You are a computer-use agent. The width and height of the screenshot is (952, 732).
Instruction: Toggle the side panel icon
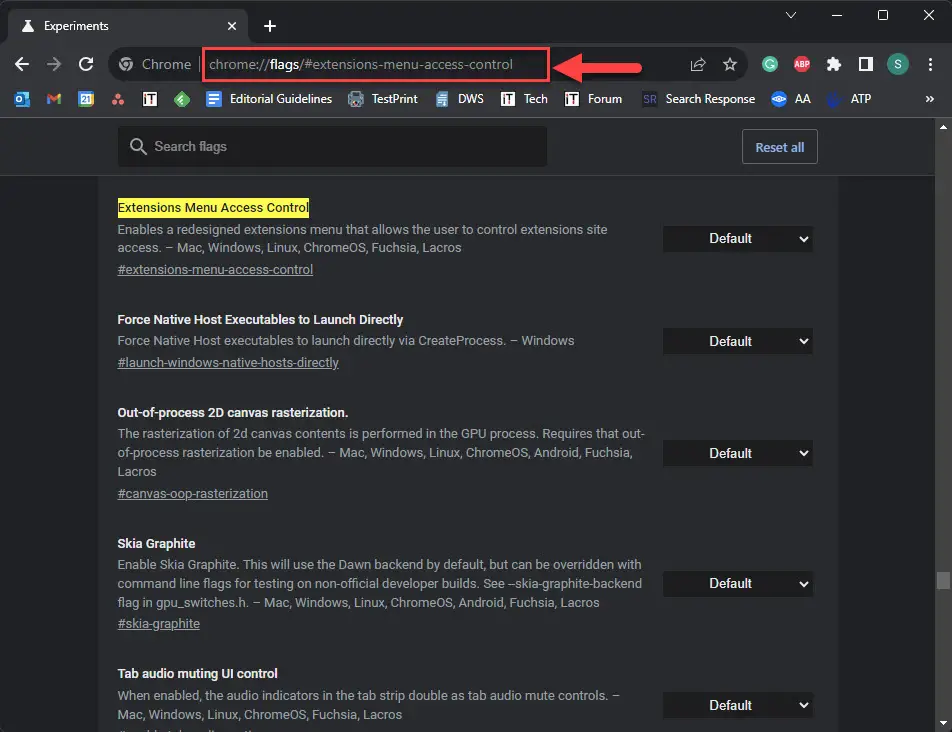(865, 64)
